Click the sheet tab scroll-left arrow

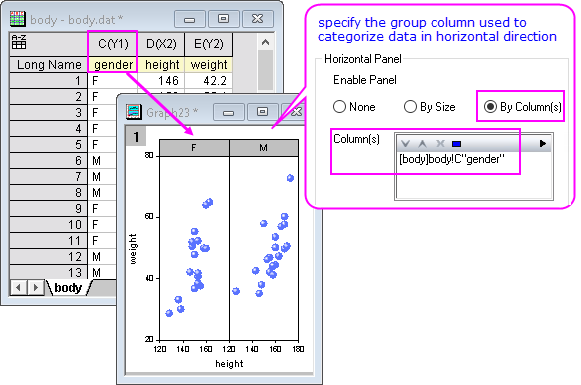point(19,288)
